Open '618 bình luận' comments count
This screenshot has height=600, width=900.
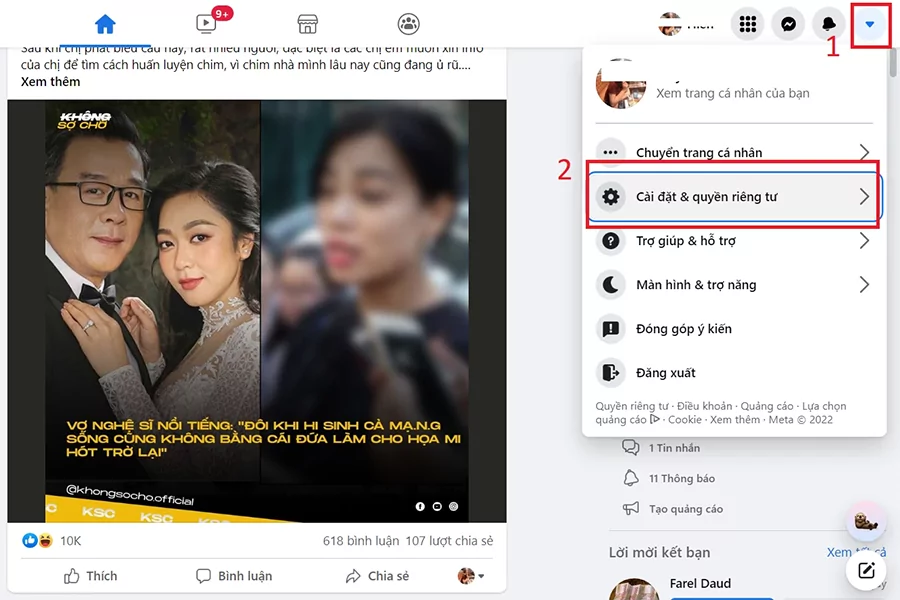[360, 541]
